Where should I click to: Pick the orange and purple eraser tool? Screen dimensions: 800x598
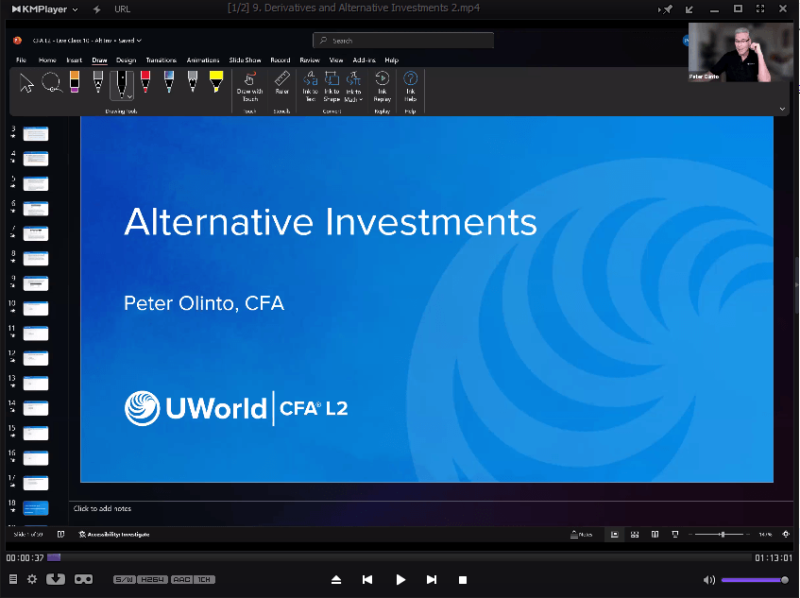click(74, 82)
